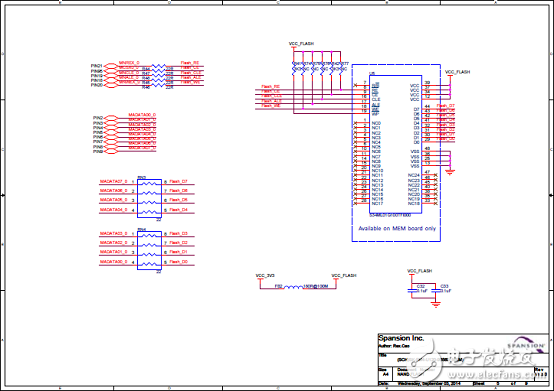Click the "Spansion Inc." title text
The image size is (554, 391).
tap(401, 338)
